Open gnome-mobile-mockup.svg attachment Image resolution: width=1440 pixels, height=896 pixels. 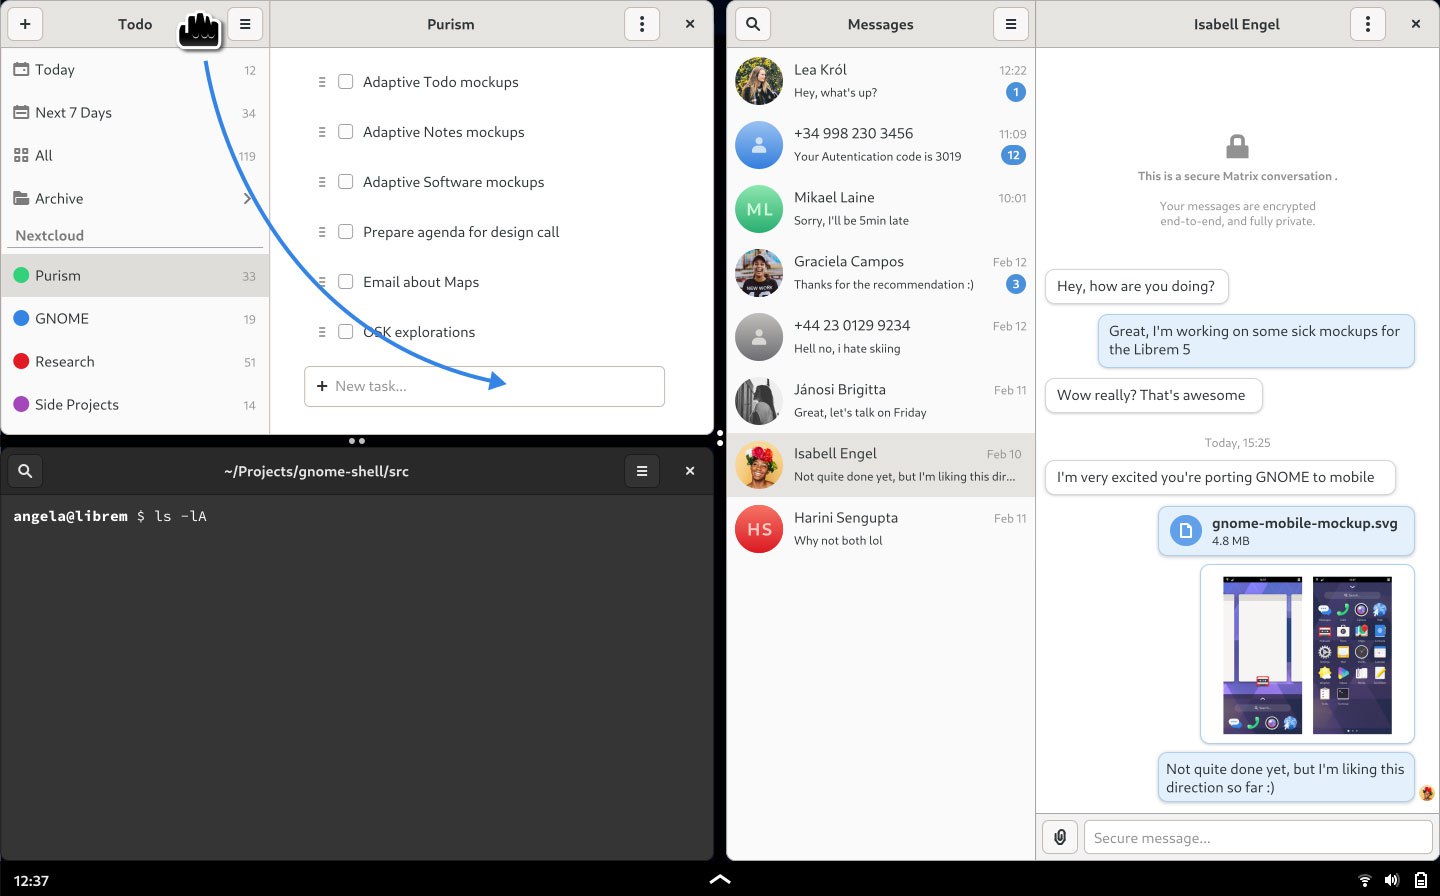tap(1286, 531)
